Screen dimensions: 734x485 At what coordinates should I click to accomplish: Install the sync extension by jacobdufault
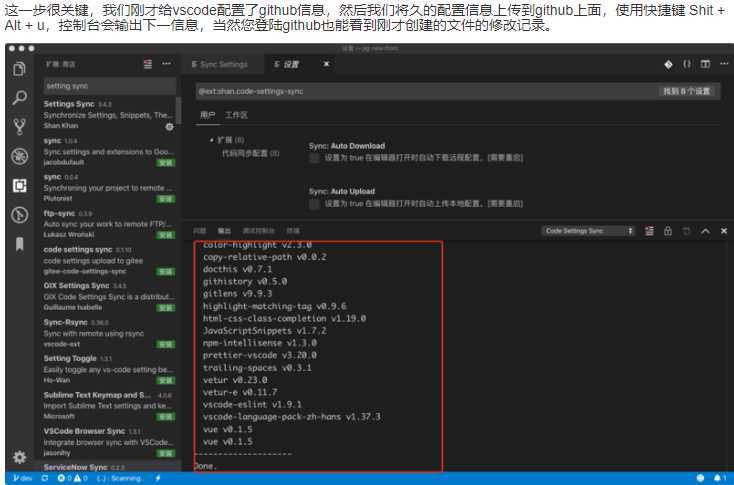pos(166,163)
